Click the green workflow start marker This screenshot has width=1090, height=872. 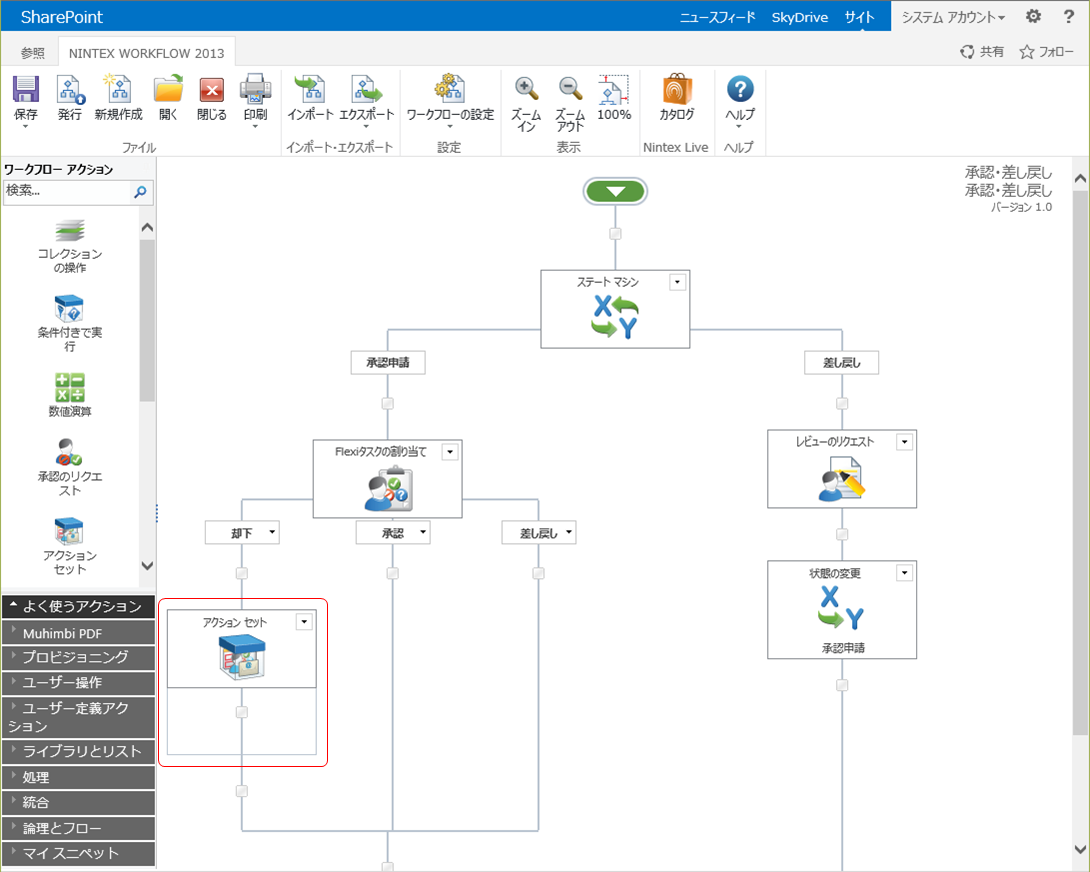(x=616, y=192)
